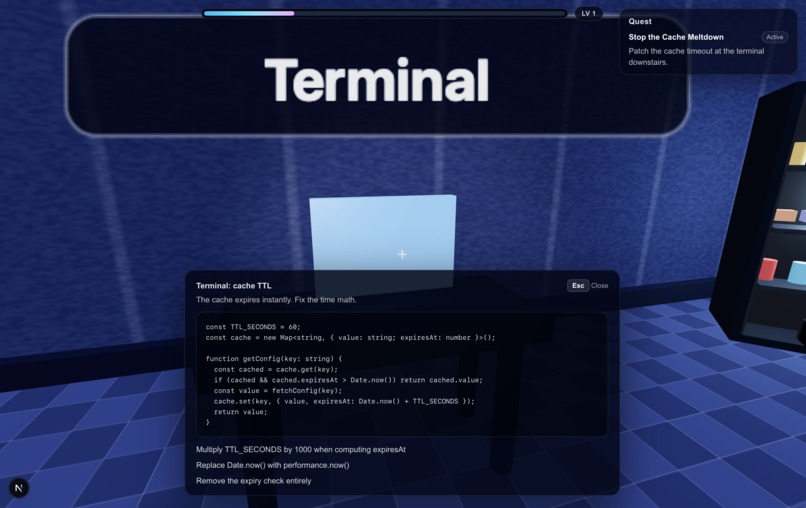Click the Esc key button
The height and width of the screenshot is (508, 806).
point(578,285)
